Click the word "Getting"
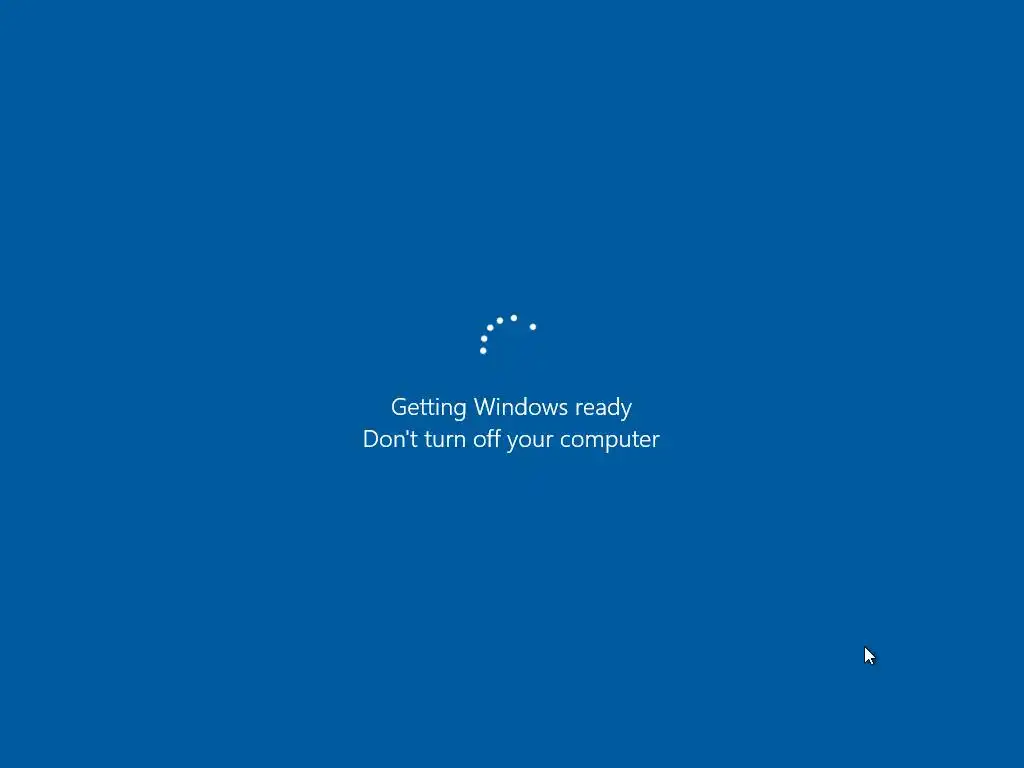This screenshot has height=768, width=1024. click(428, 408)
